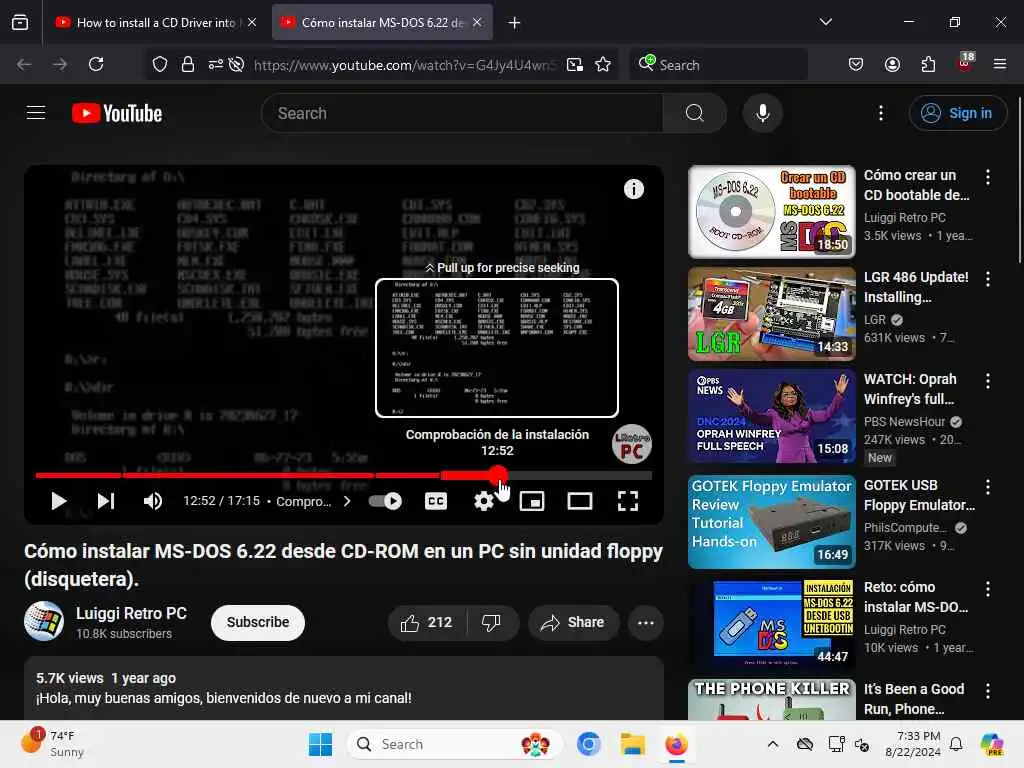Open the Share dialog
The height and width of the screenshot is (768, 1024).
tap(573, 622)
